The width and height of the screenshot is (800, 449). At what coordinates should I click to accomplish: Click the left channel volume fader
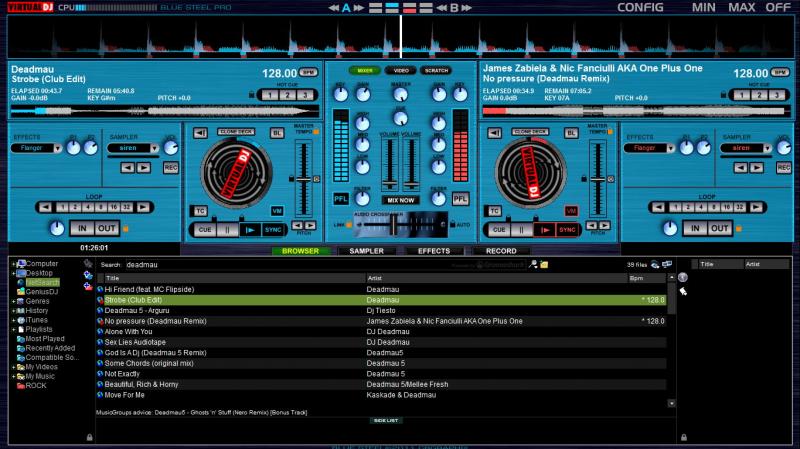point(390,184)
